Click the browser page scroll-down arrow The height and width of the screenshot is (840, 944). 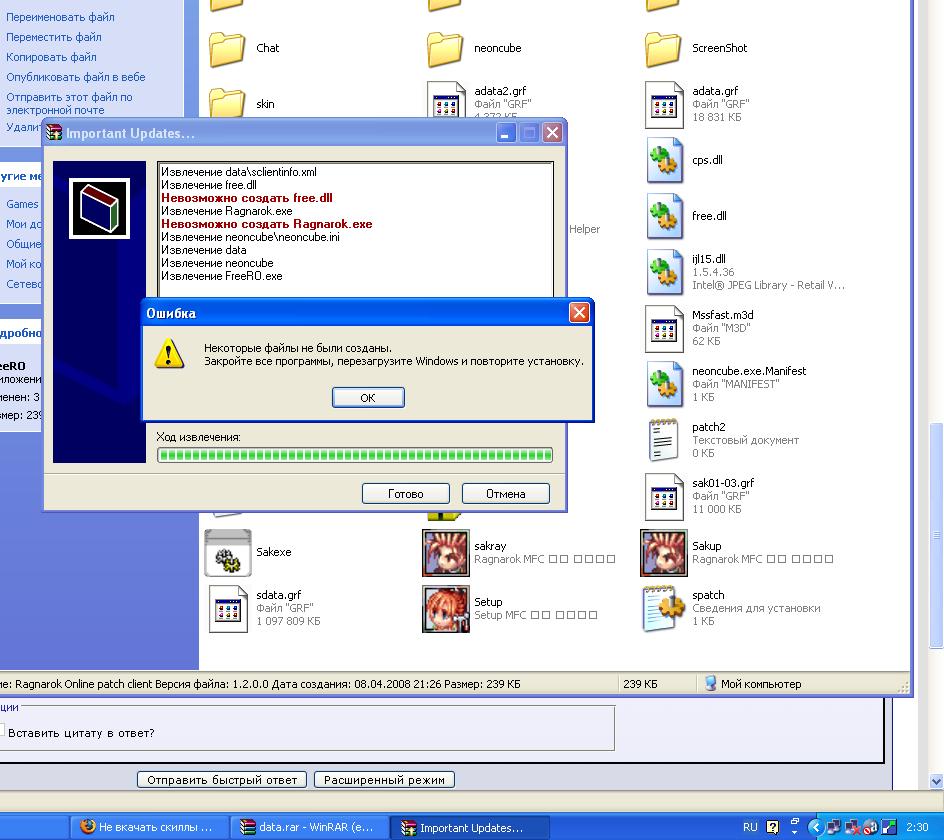pyautogui.click(x=936, y=782)
